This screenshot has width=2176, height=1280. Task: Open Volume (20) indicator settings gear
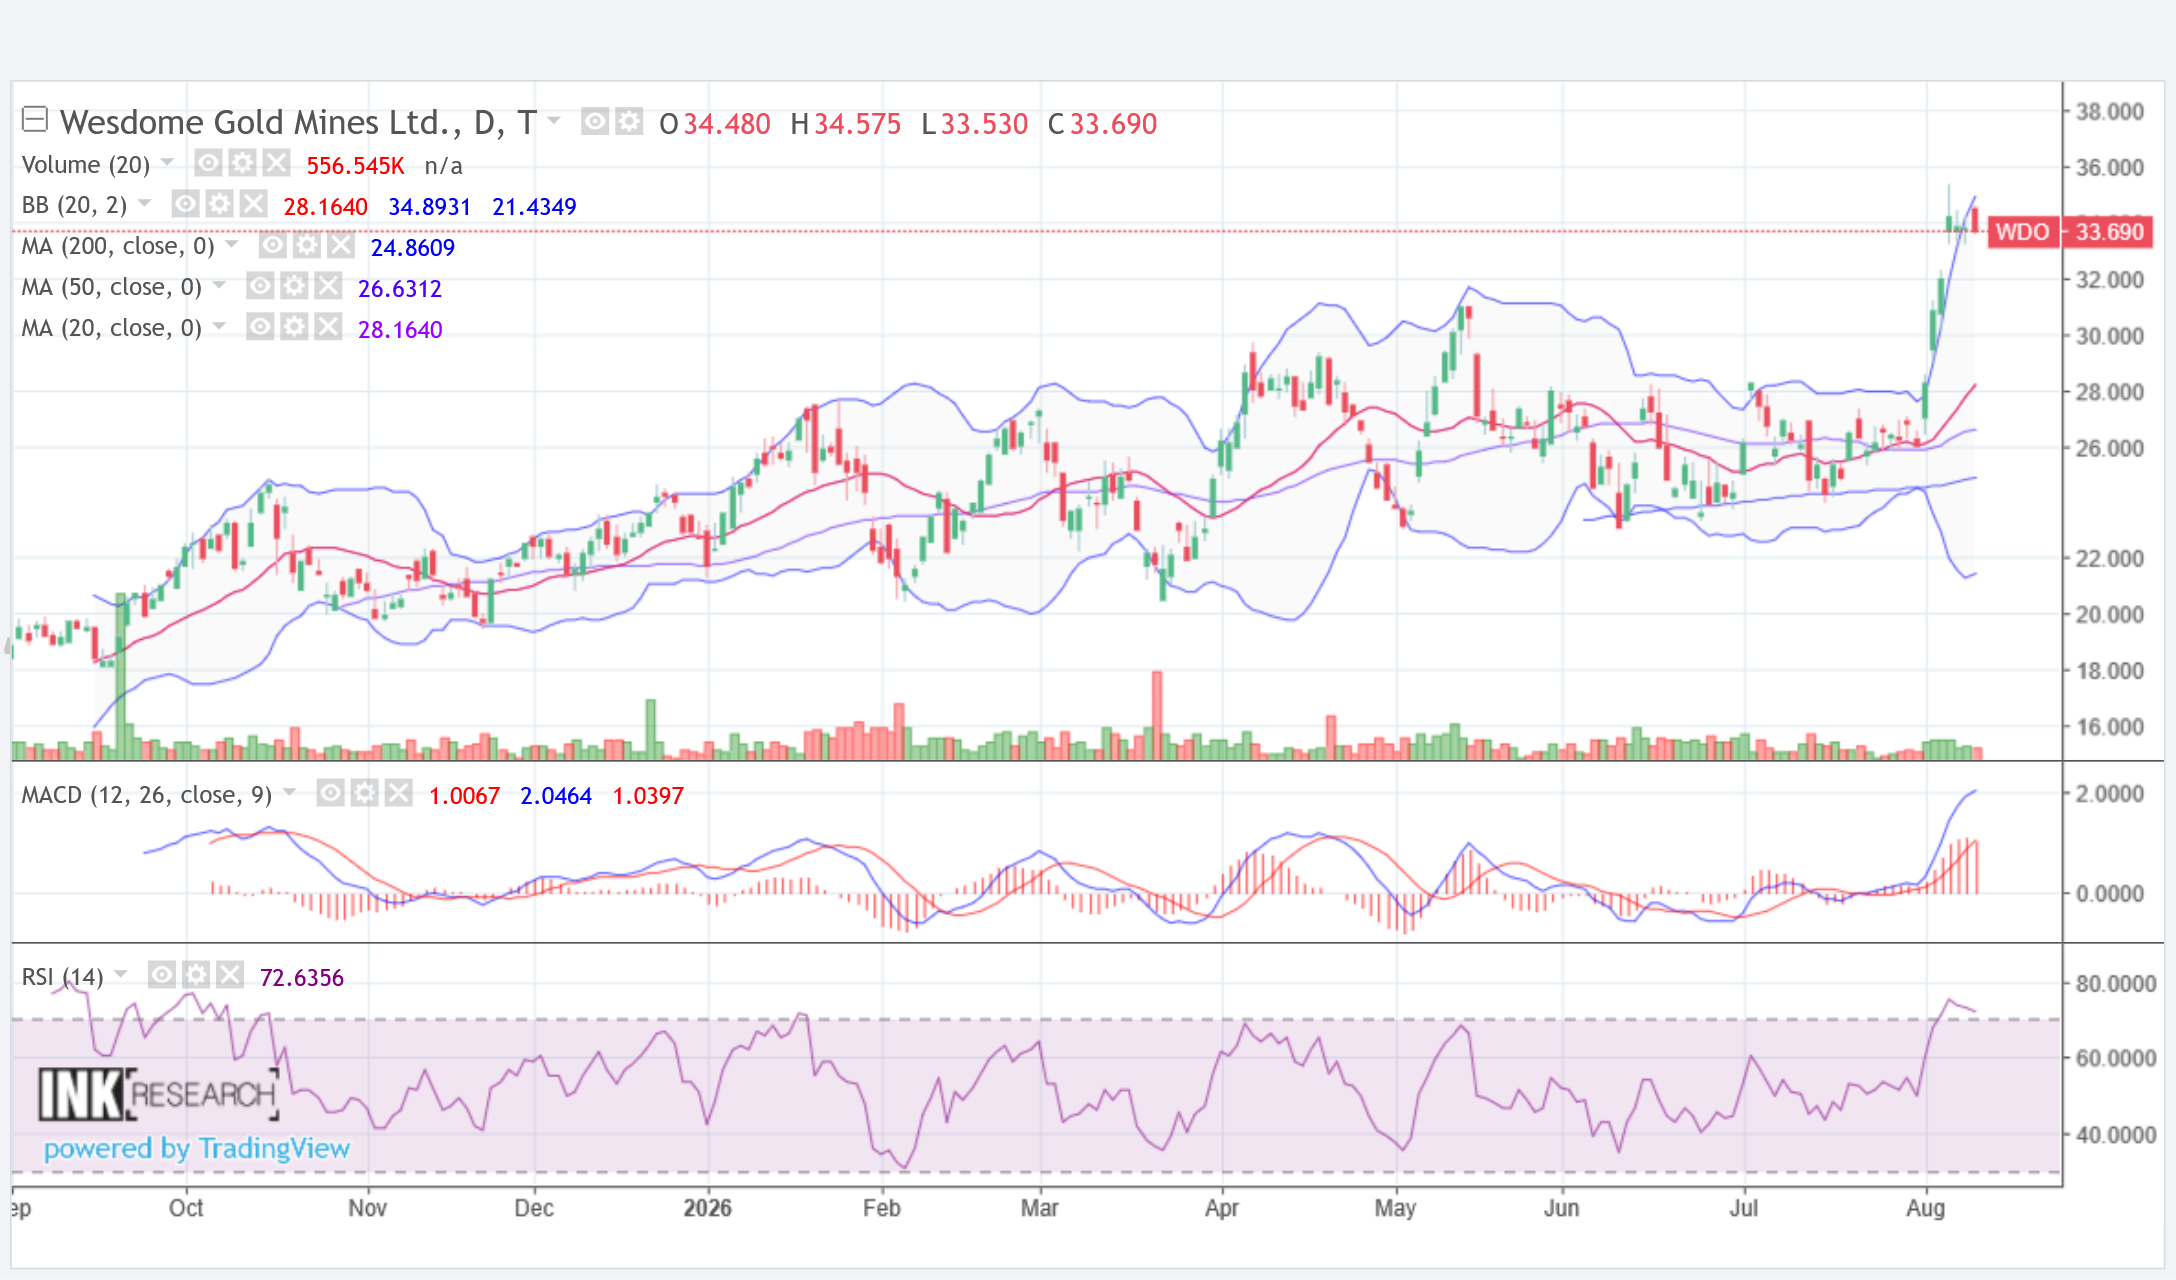coord(242,163)
